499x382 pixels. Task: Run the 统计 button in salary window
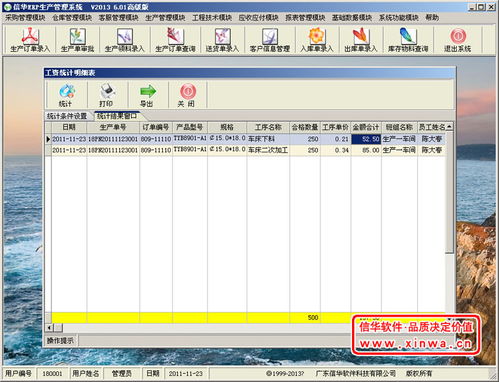click(x=66, y=95)
